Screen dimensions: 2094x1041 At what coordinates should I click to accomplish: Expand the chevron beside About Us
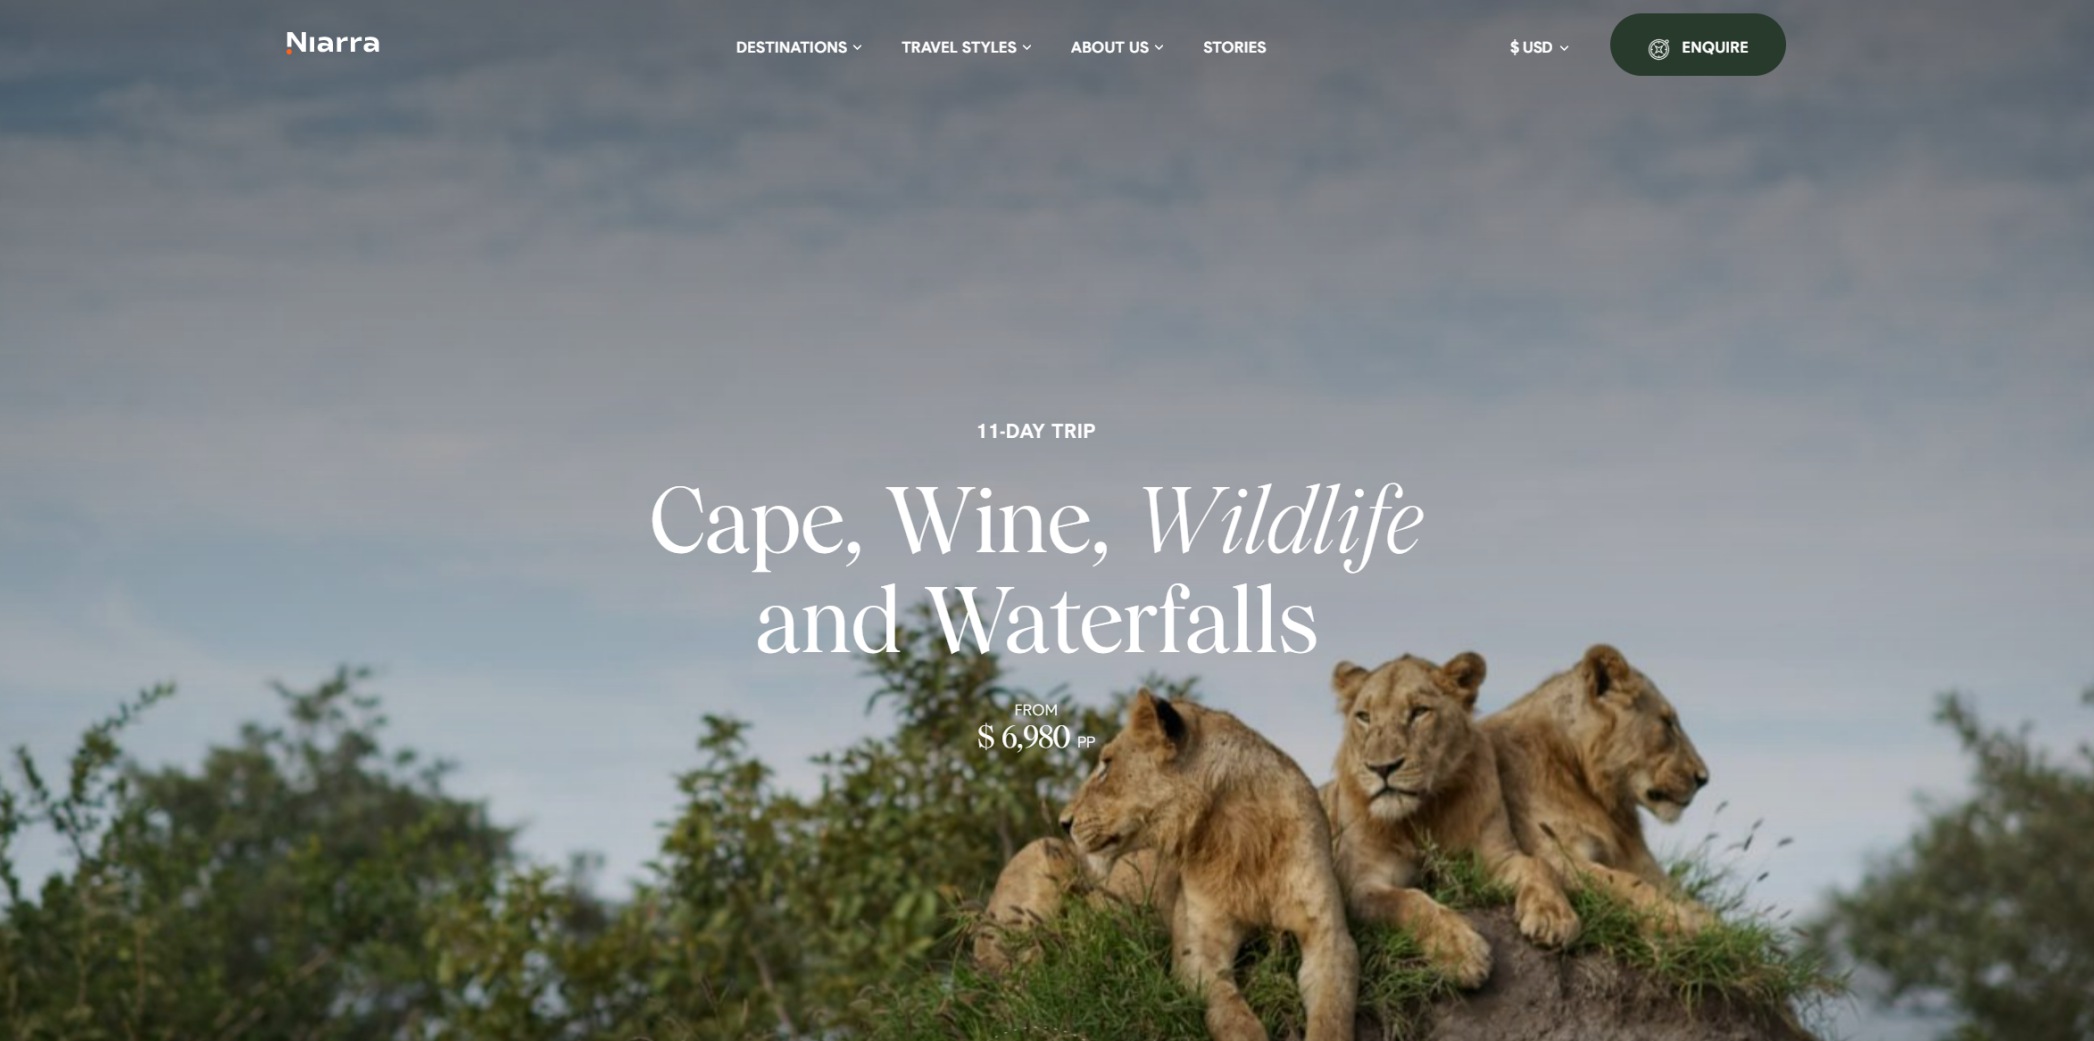click(x=1159, y=48)
